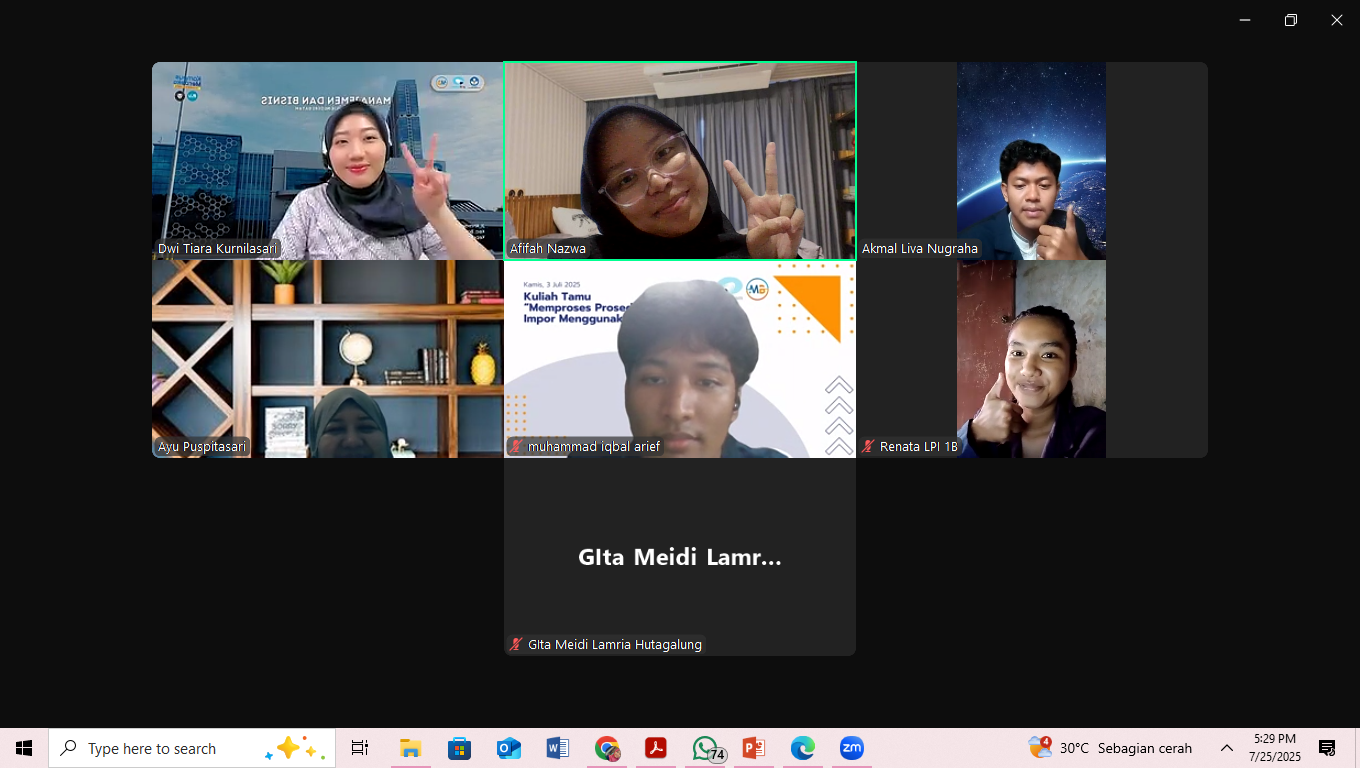Open Google Chrome from the taskbar
The height and width of the screenshot is (768, 1360).
[607, 748]
